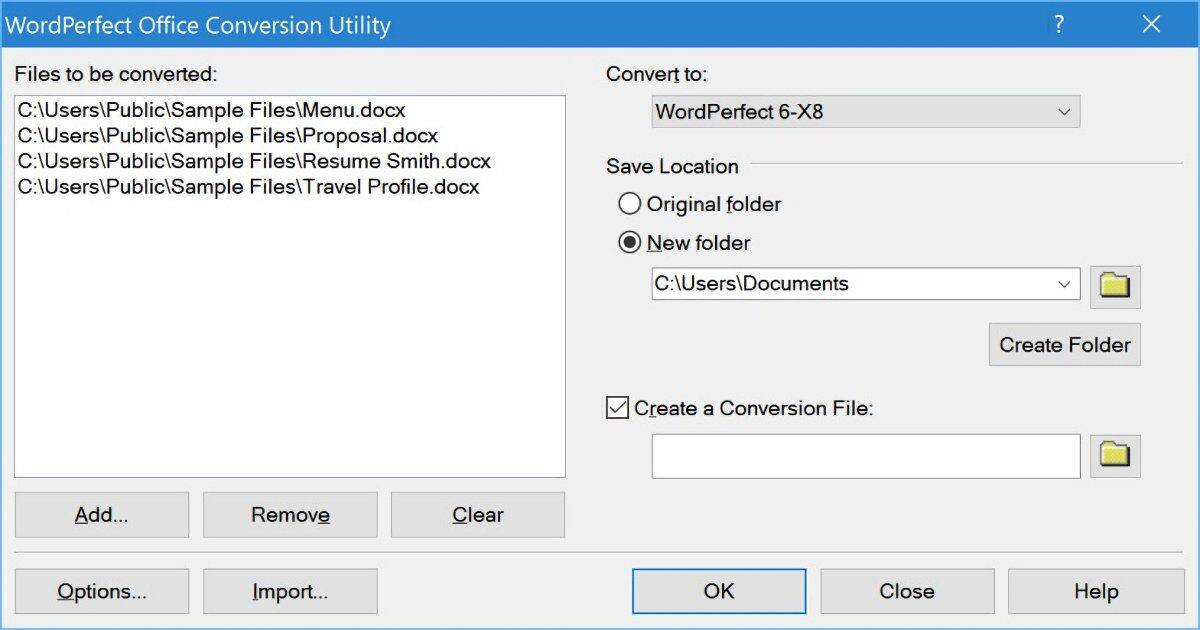
Task: Clear the list of files
Action: pos(477,515)
